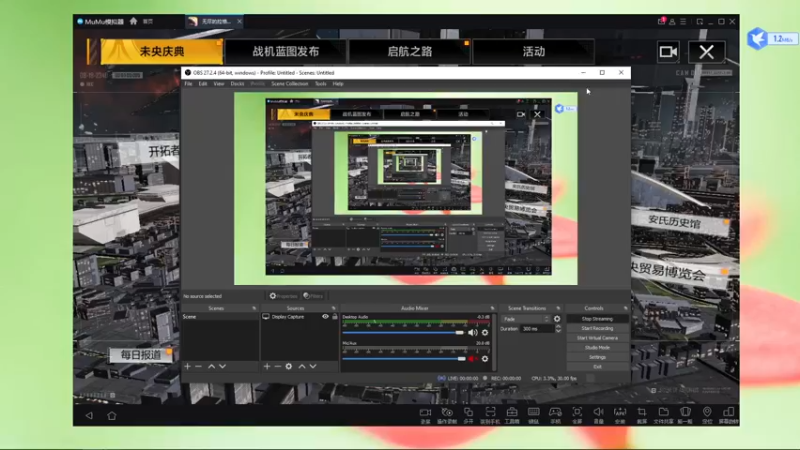Screen dimensions: 800x450
Task: Switch to 活动 game tab
Action: pos(534,52)
